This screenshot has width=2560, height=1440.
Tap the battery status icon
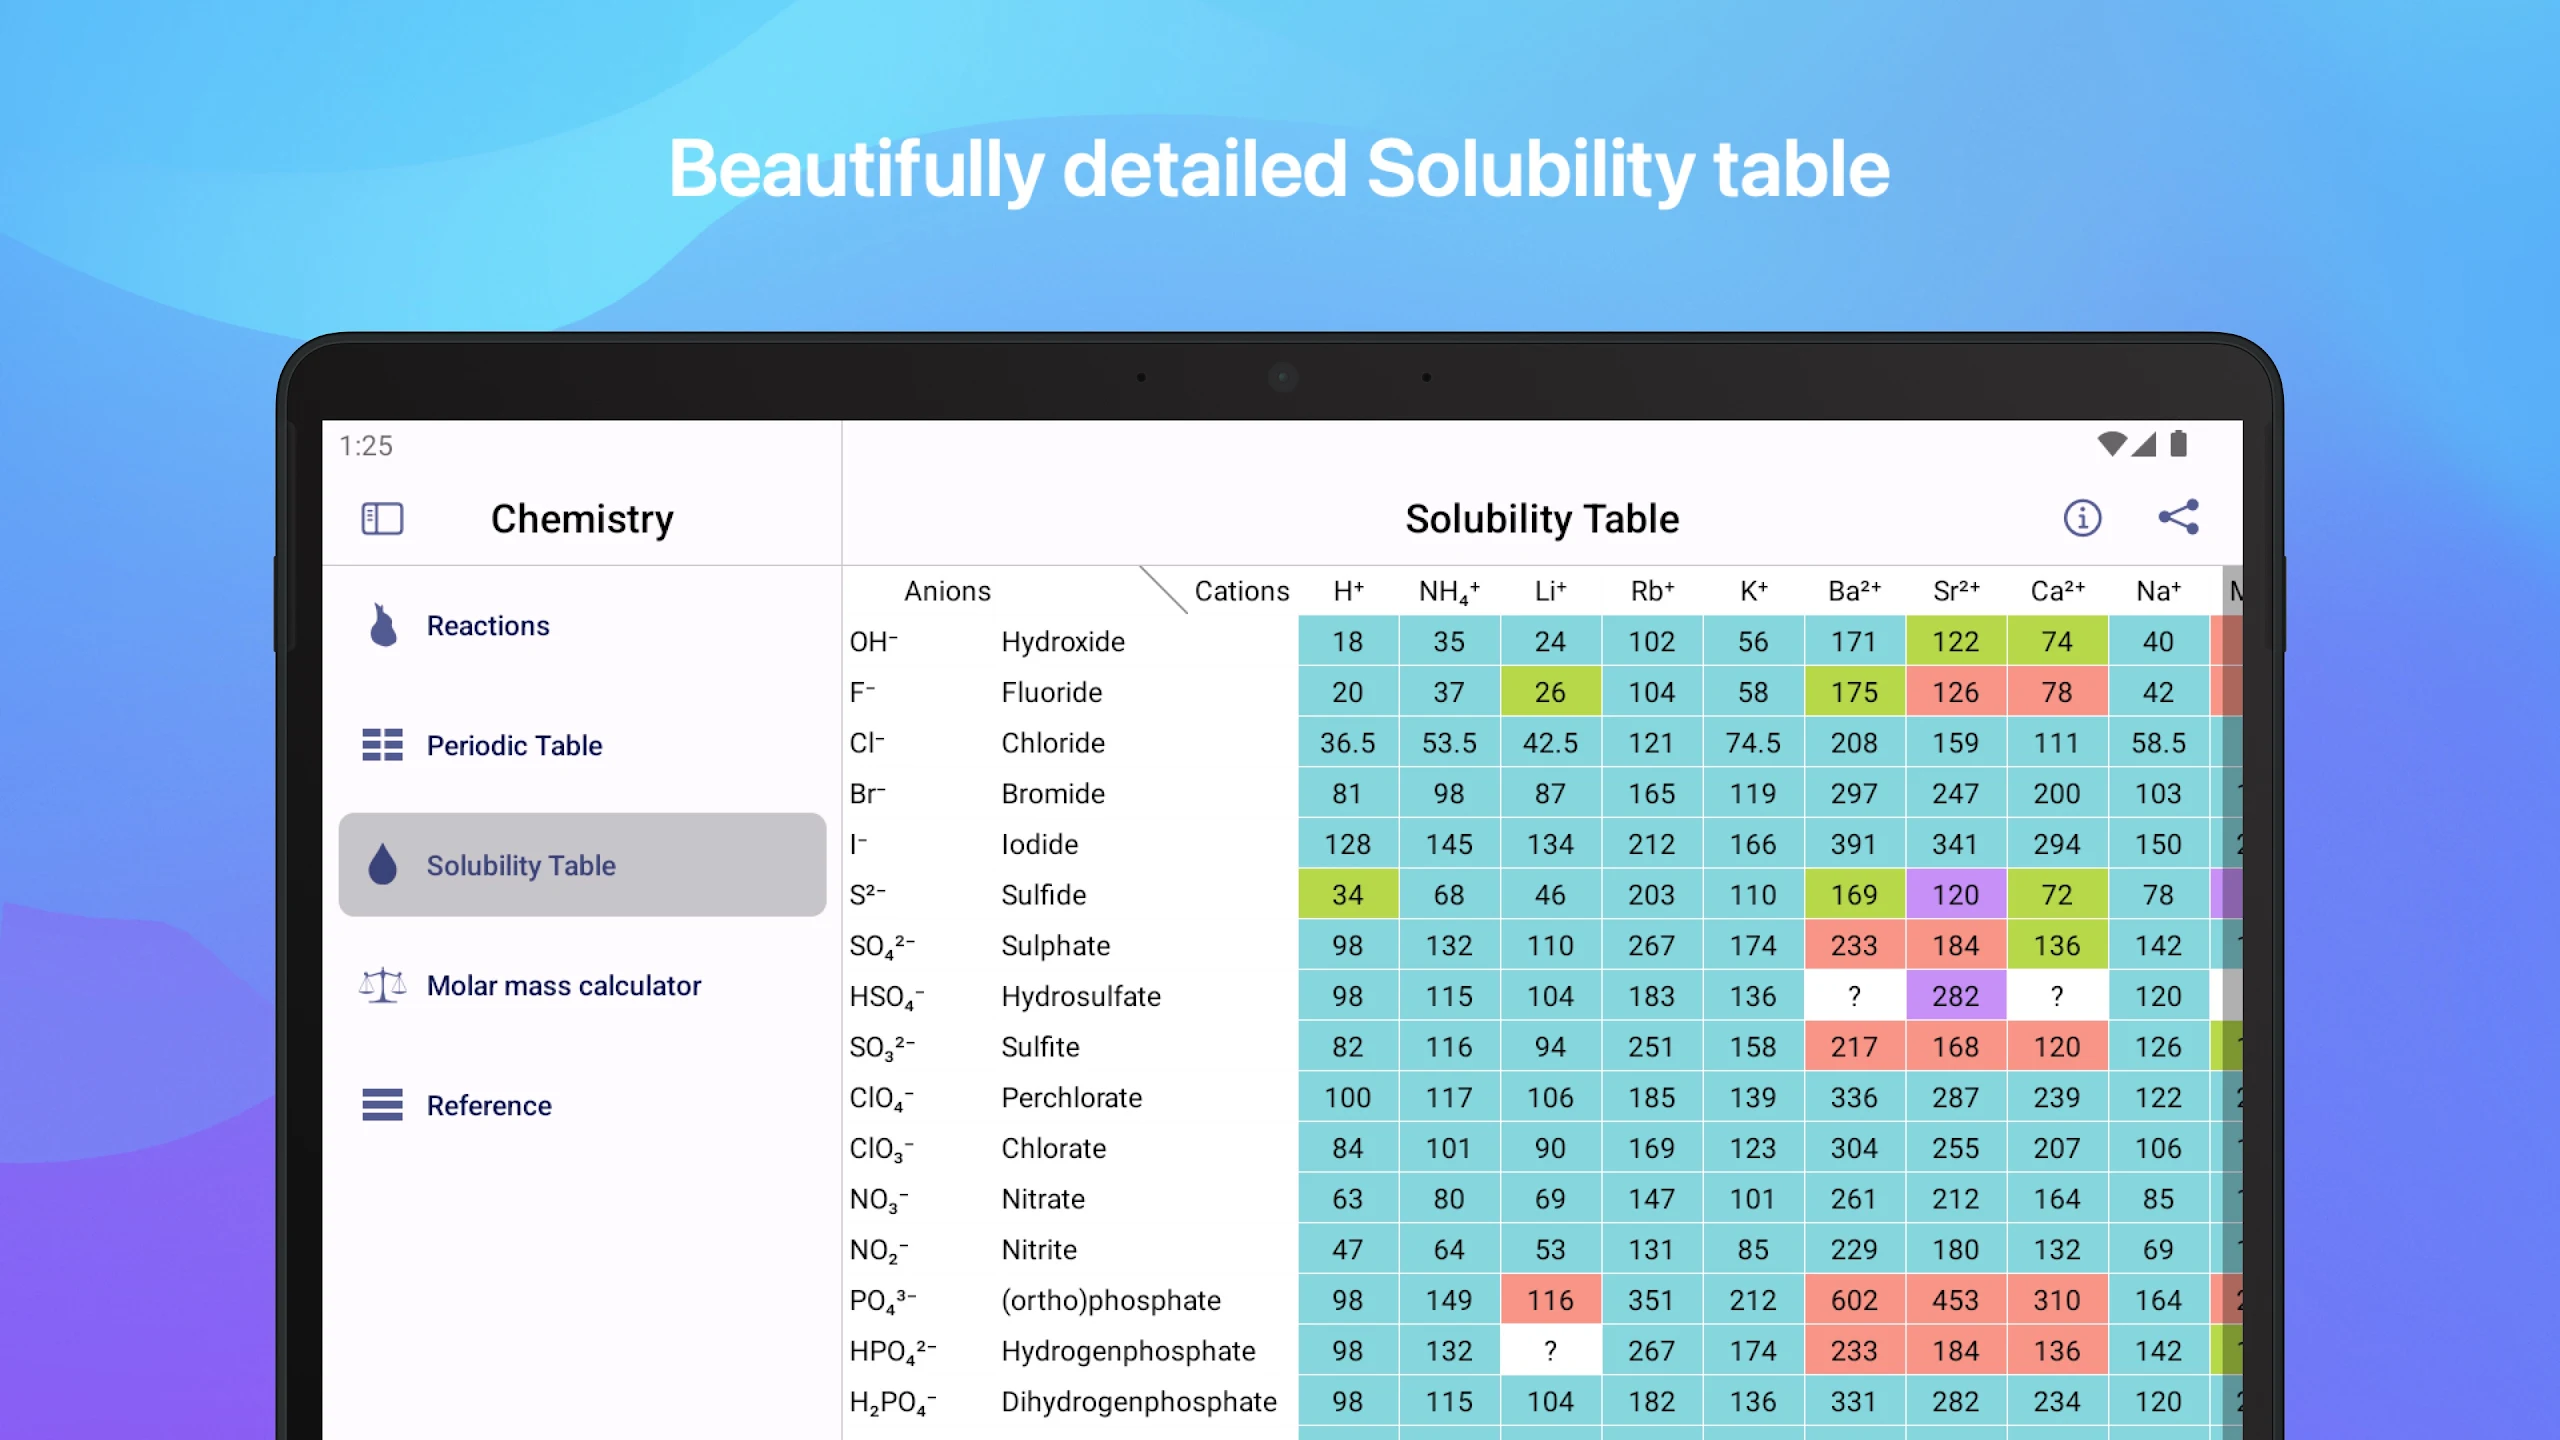pyautogui.click(x=2179, y=444)
